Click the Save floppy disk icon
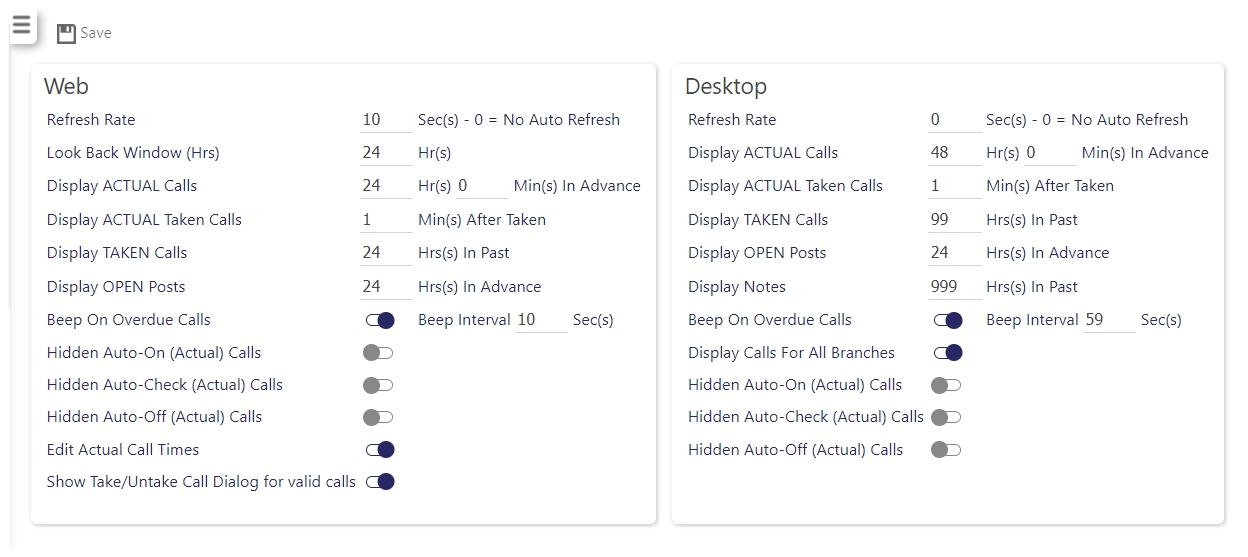 [x=66, y=34]
